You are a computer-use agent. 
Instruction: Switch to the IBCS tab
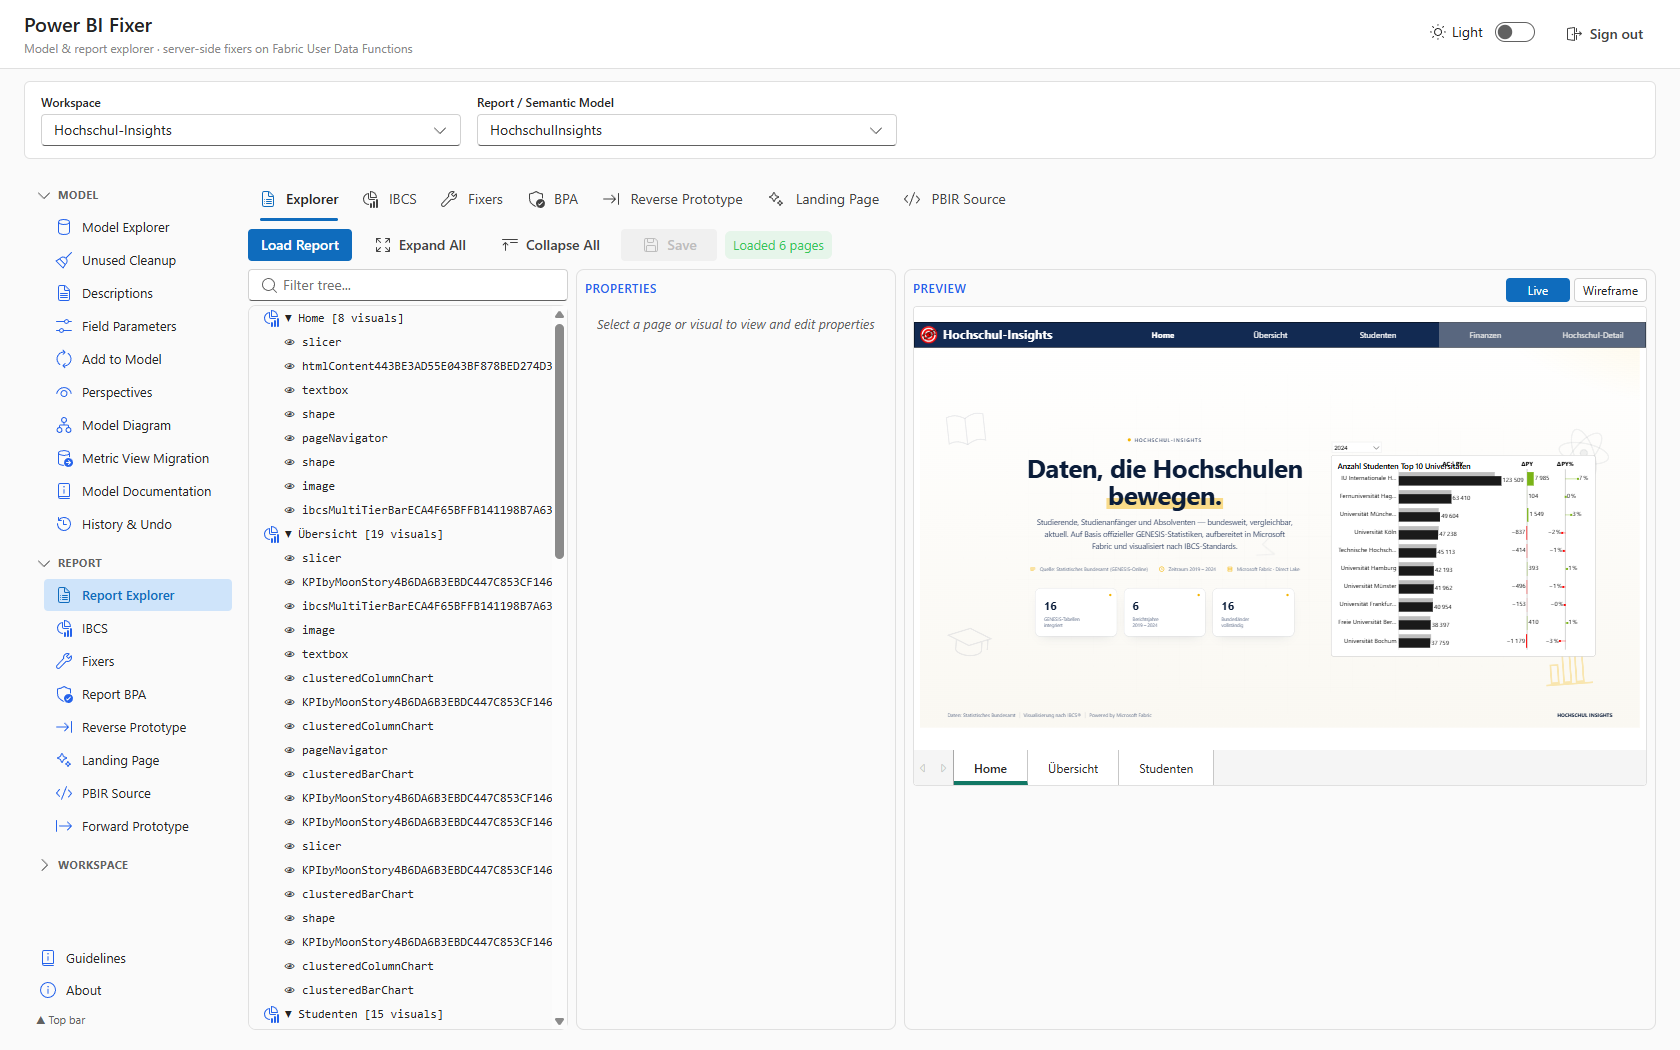coord(390,199)
